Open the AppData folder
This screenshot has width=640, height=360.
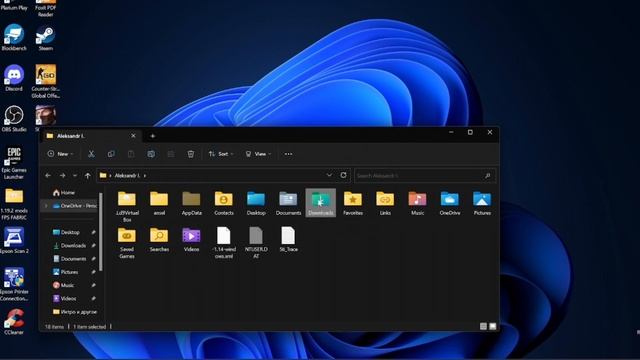pos(191,203)
